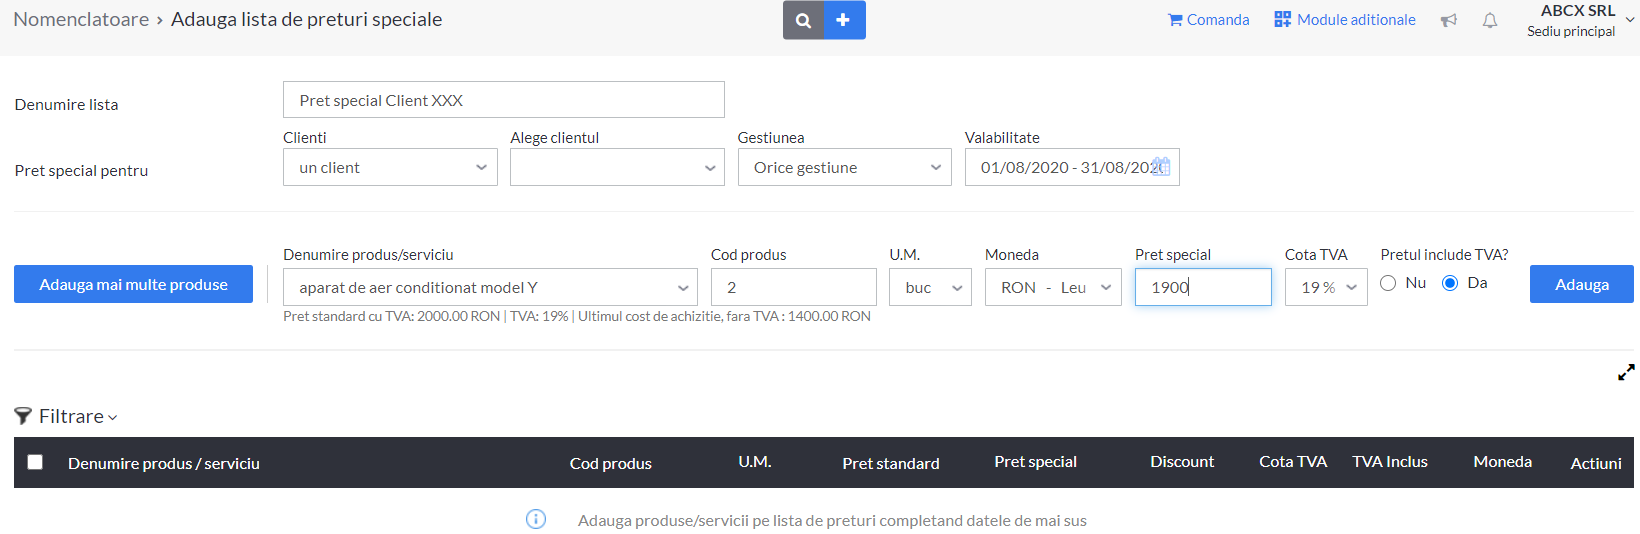Click the Filtrare funnel icon

23,416
